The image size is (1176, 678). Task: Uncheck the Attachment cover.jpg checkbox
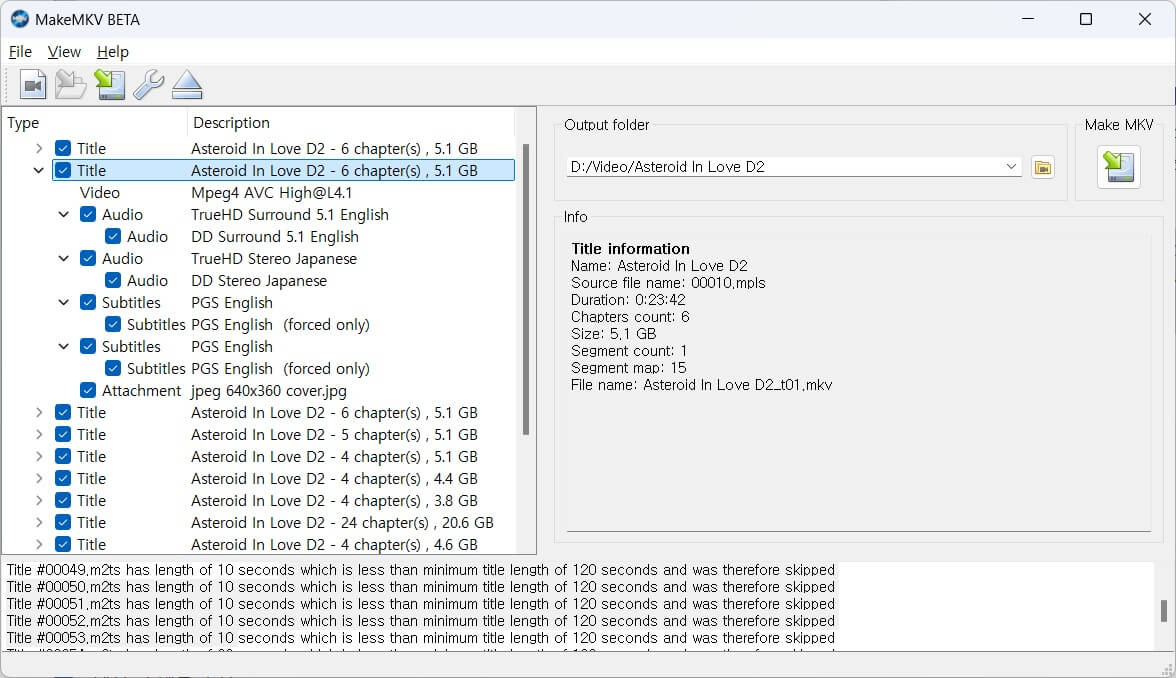pyautogui.click(x=88, y=391)
